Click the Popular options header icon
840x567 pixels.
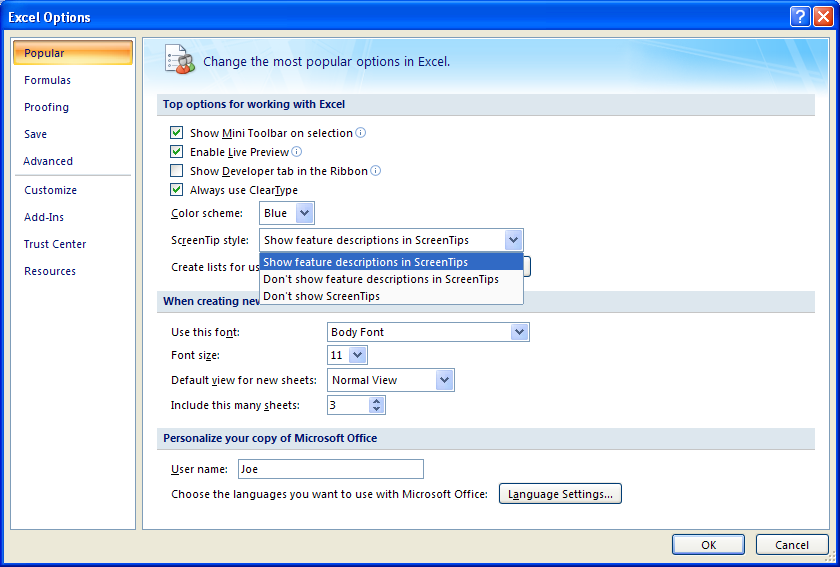pyautogui.click(x=179, y=59)
